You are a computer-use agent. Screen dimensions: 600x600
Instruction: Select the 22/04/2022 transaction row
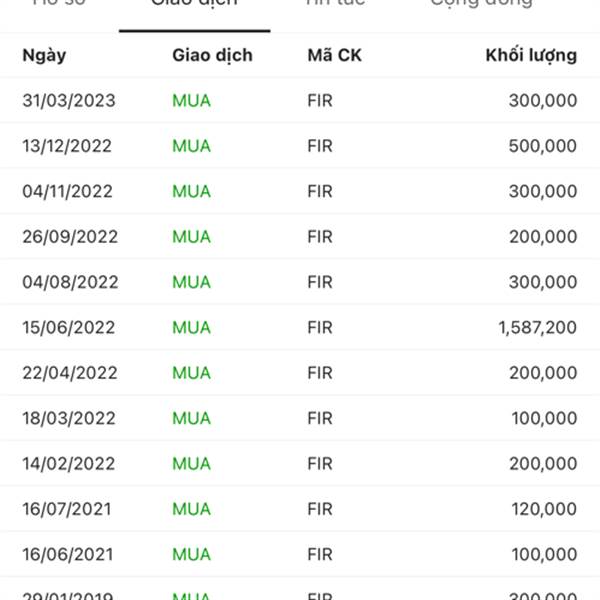300,373
